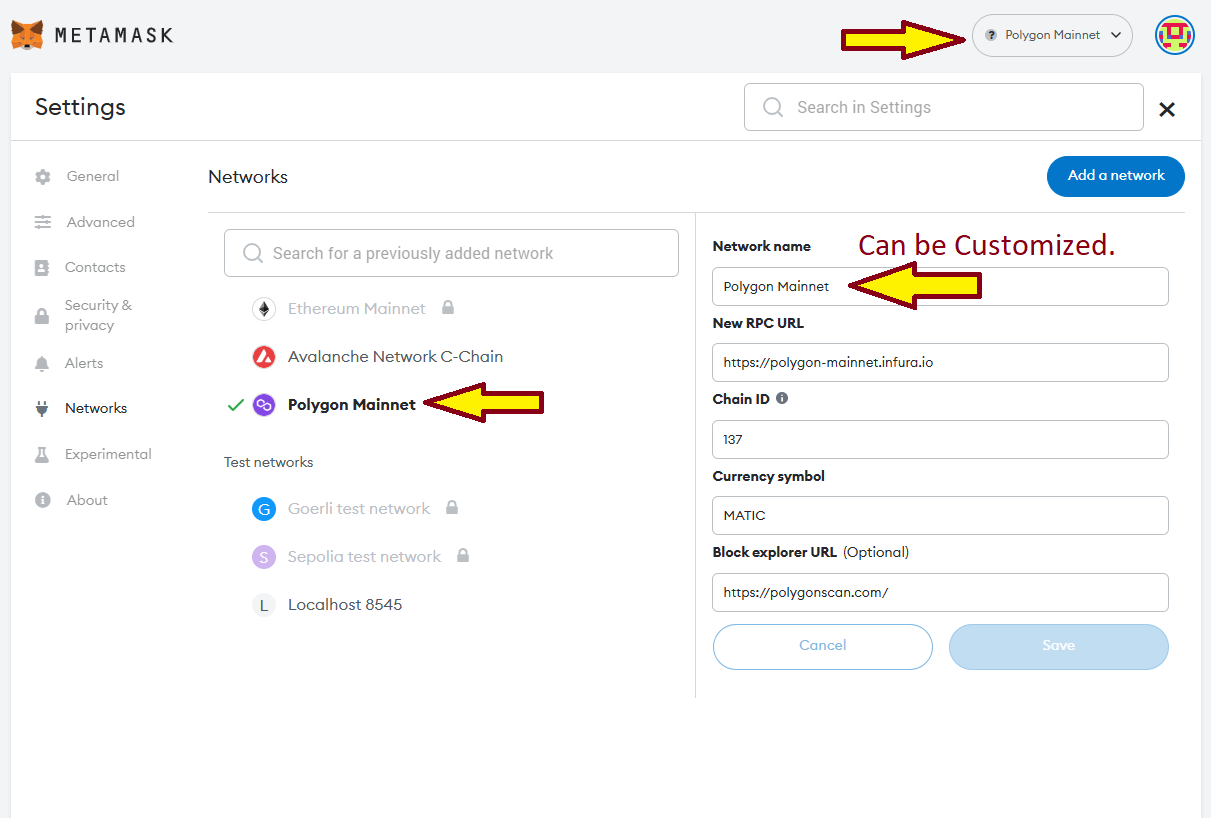Click the green checkmark beside Polygon Mainnet

click(235, 405)
